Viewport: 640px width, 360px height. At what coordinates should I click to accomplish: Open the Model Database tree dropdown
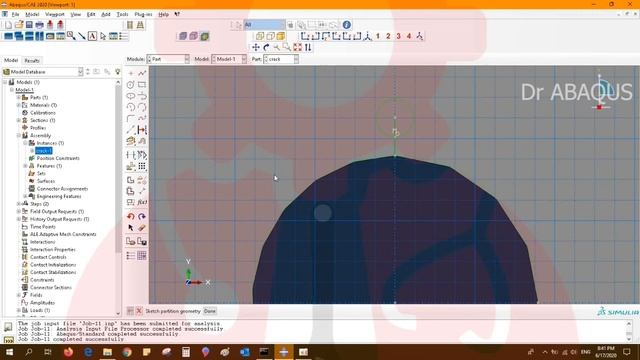(43, 72)
